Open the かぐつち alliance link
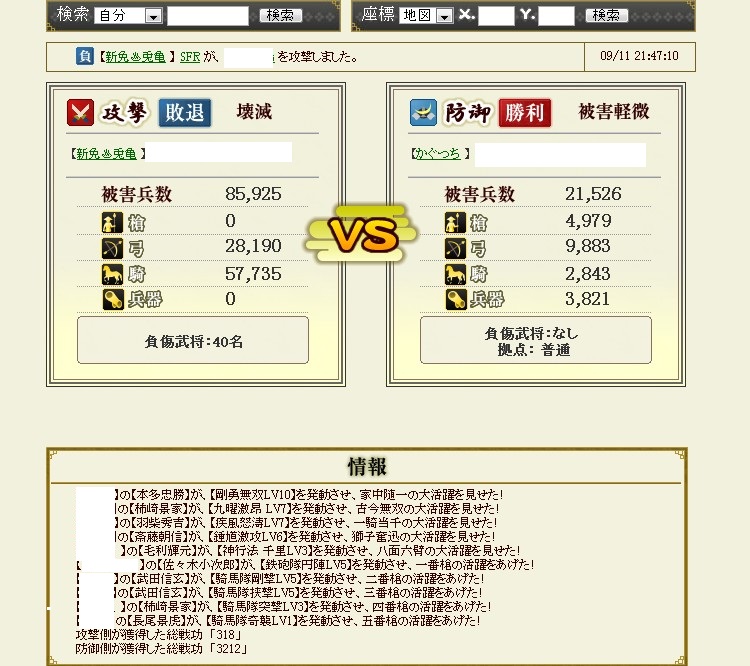Screen dimensions: 750x666 click(x=437, y=154)
